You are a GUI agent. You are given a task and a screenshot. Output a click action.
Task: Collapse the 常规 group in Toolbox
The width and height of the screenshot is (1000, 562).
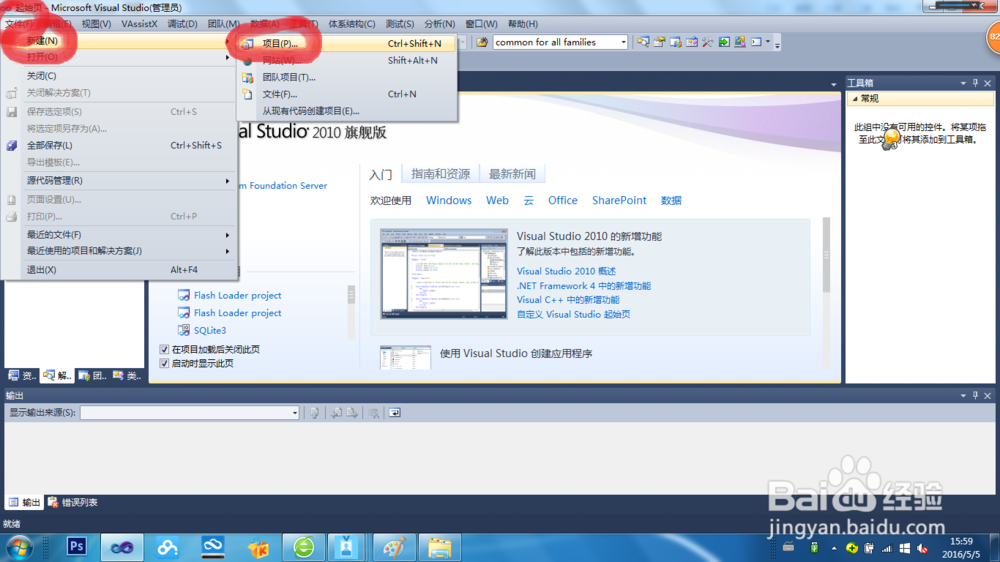point(855,99)
